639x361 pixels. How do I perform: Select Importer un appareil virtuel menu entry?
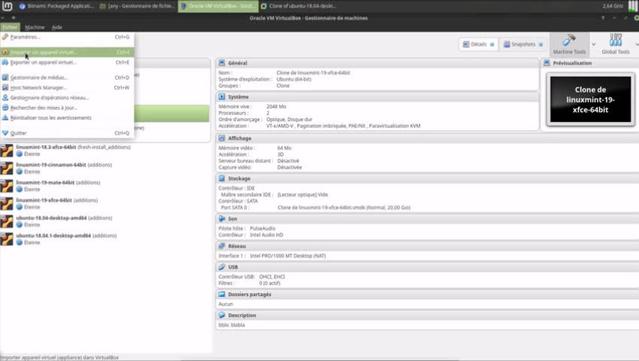coord(67,52)
